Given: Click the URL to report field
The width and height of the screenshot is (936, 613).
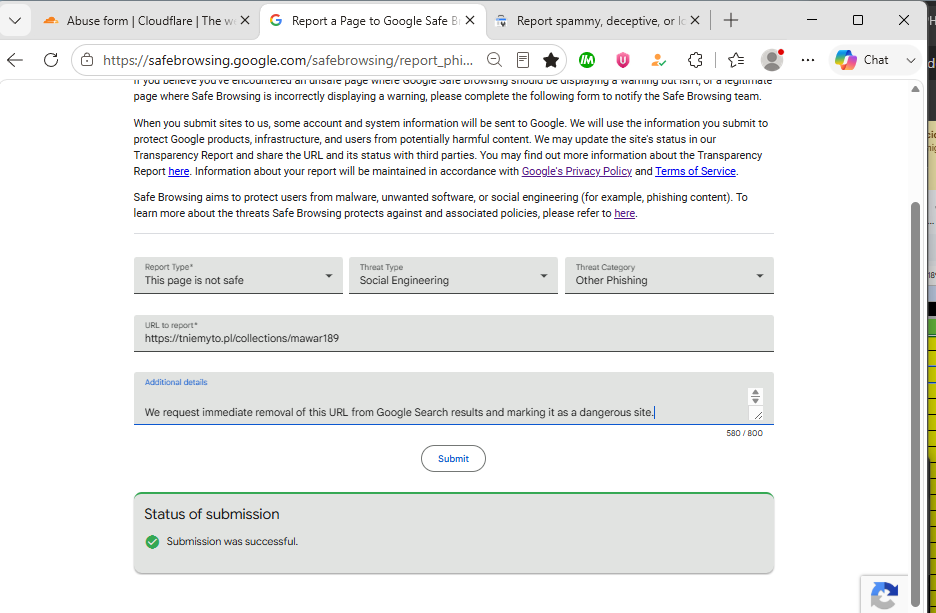Looking at the screenshot, I should (x=454, y=333).
